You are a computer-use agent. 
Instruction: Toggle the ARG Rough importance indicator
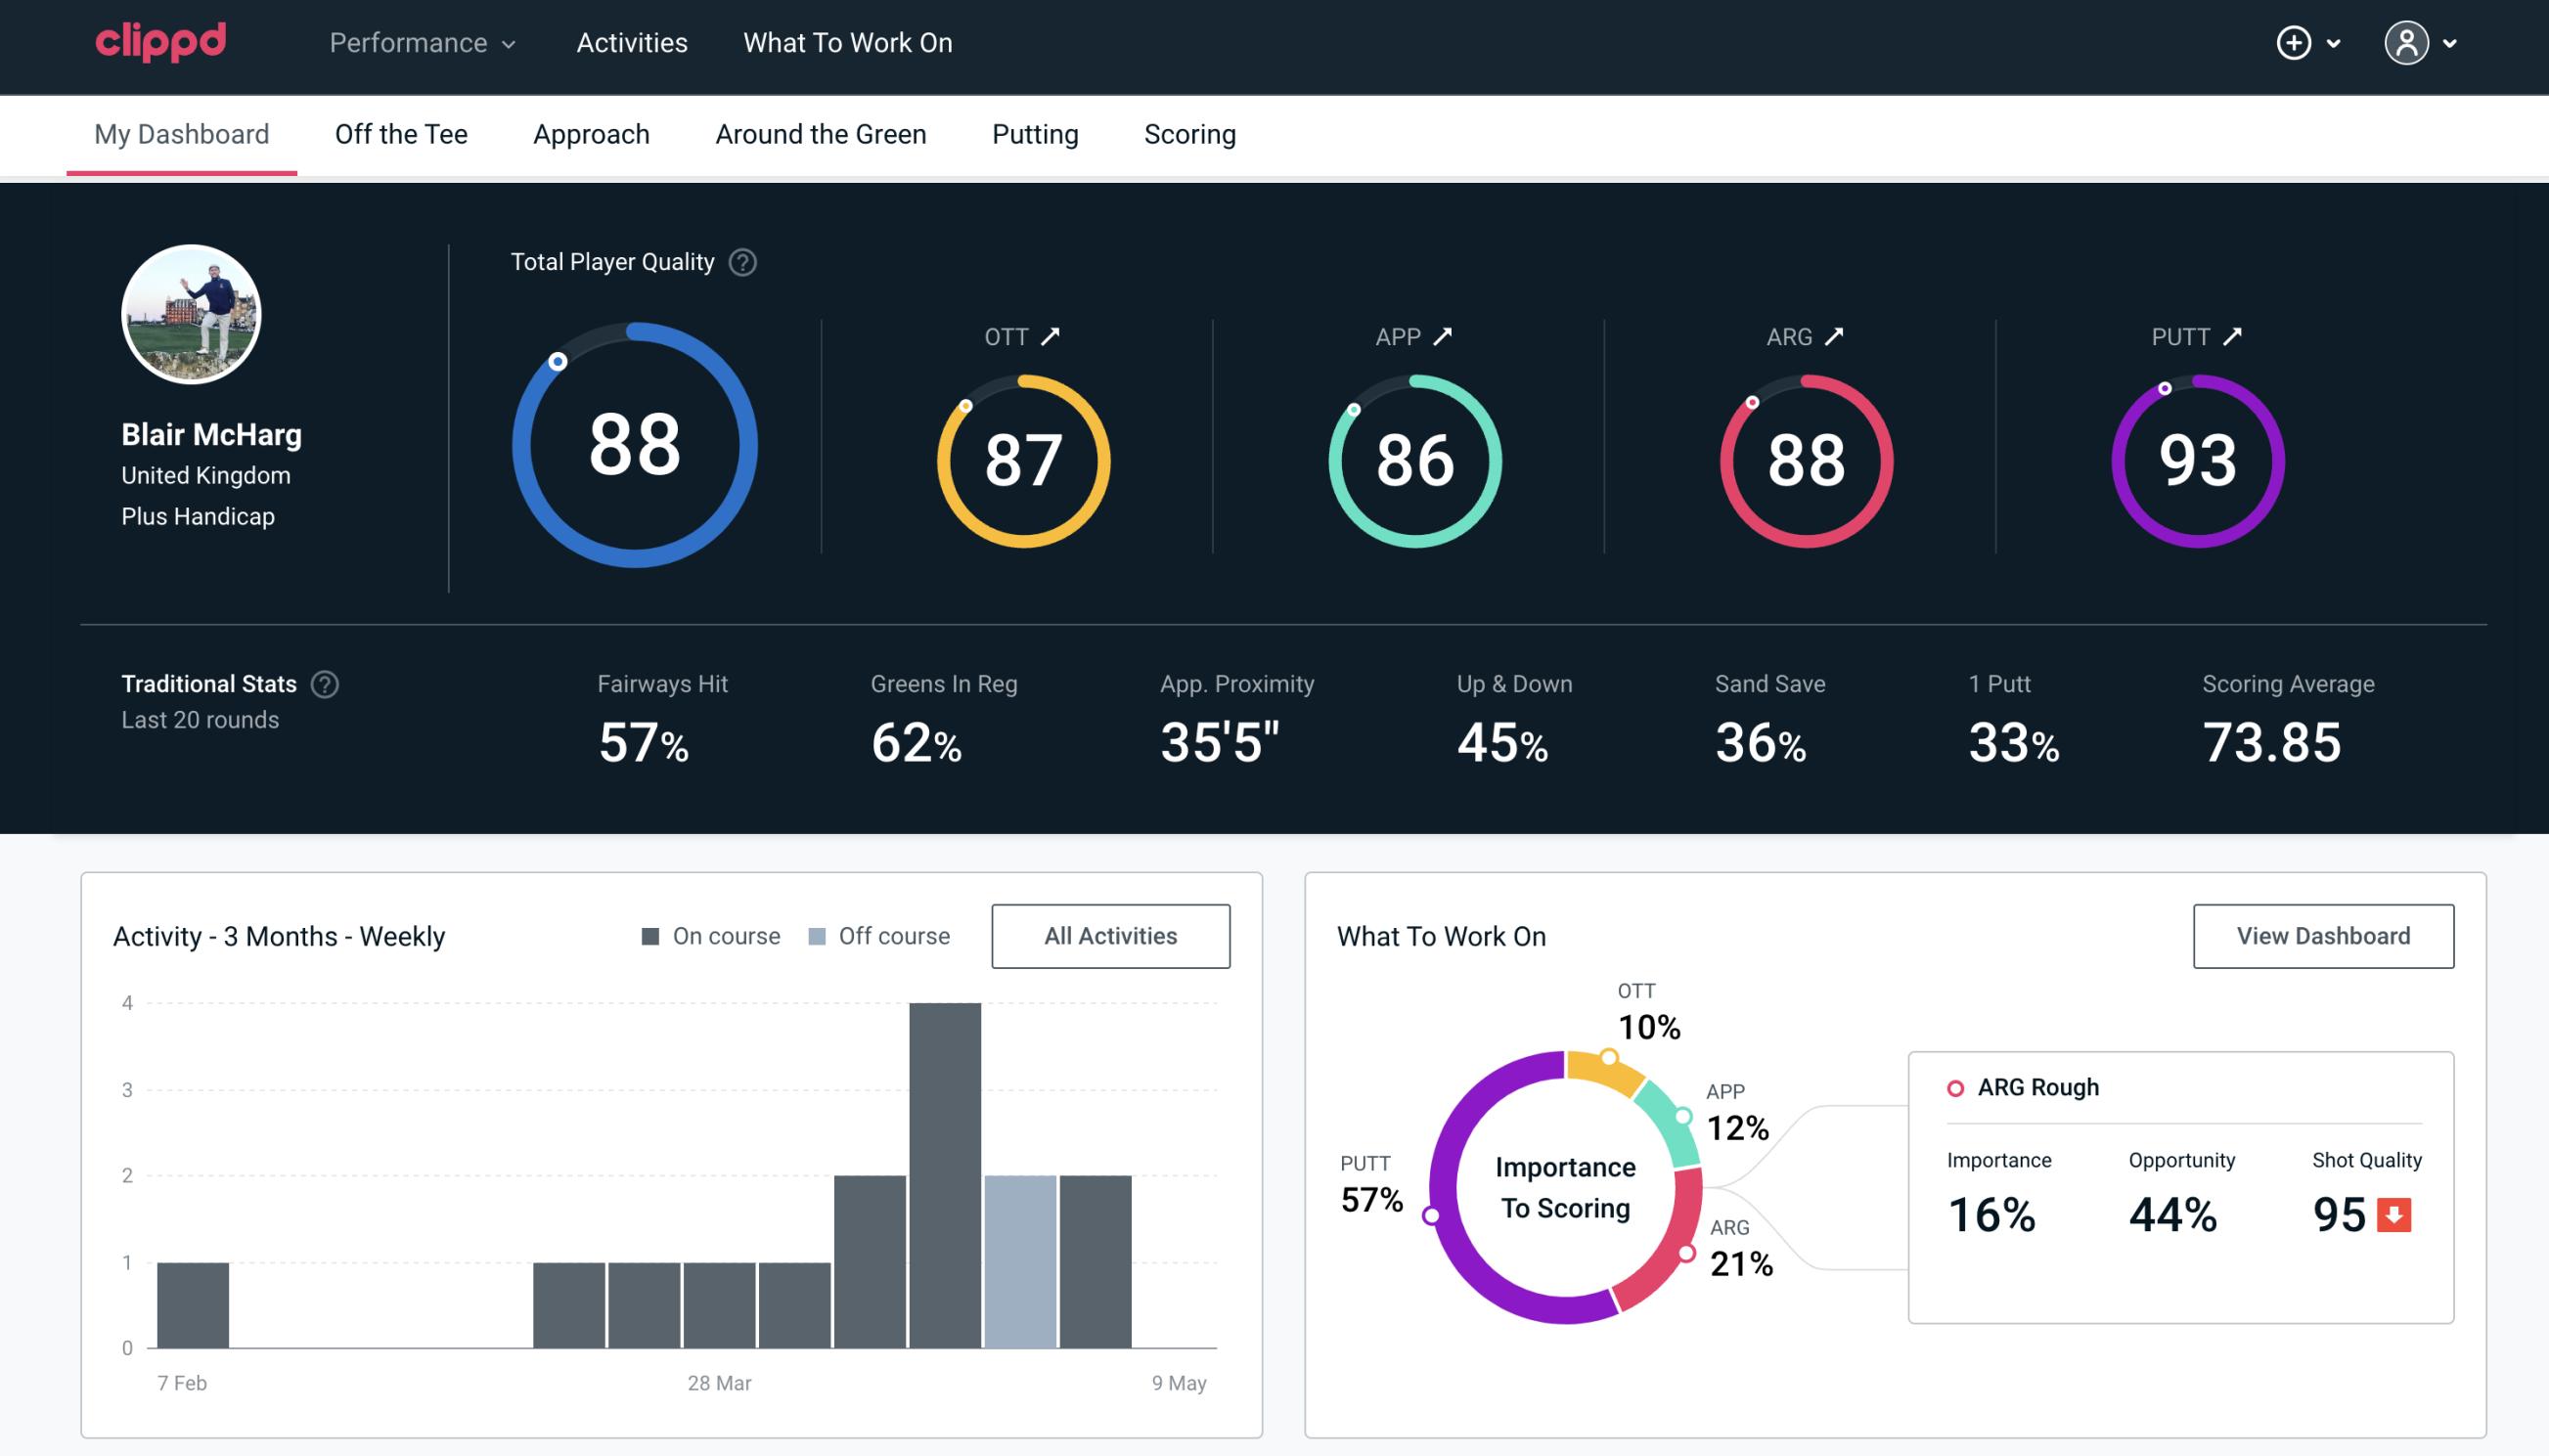pyautogui.click(x=1955, y=1085)
